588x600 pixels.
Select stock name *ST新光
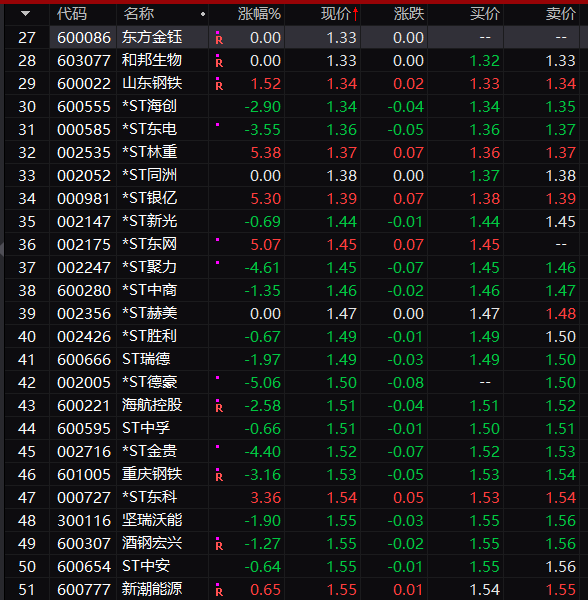[x=149, y=221]
